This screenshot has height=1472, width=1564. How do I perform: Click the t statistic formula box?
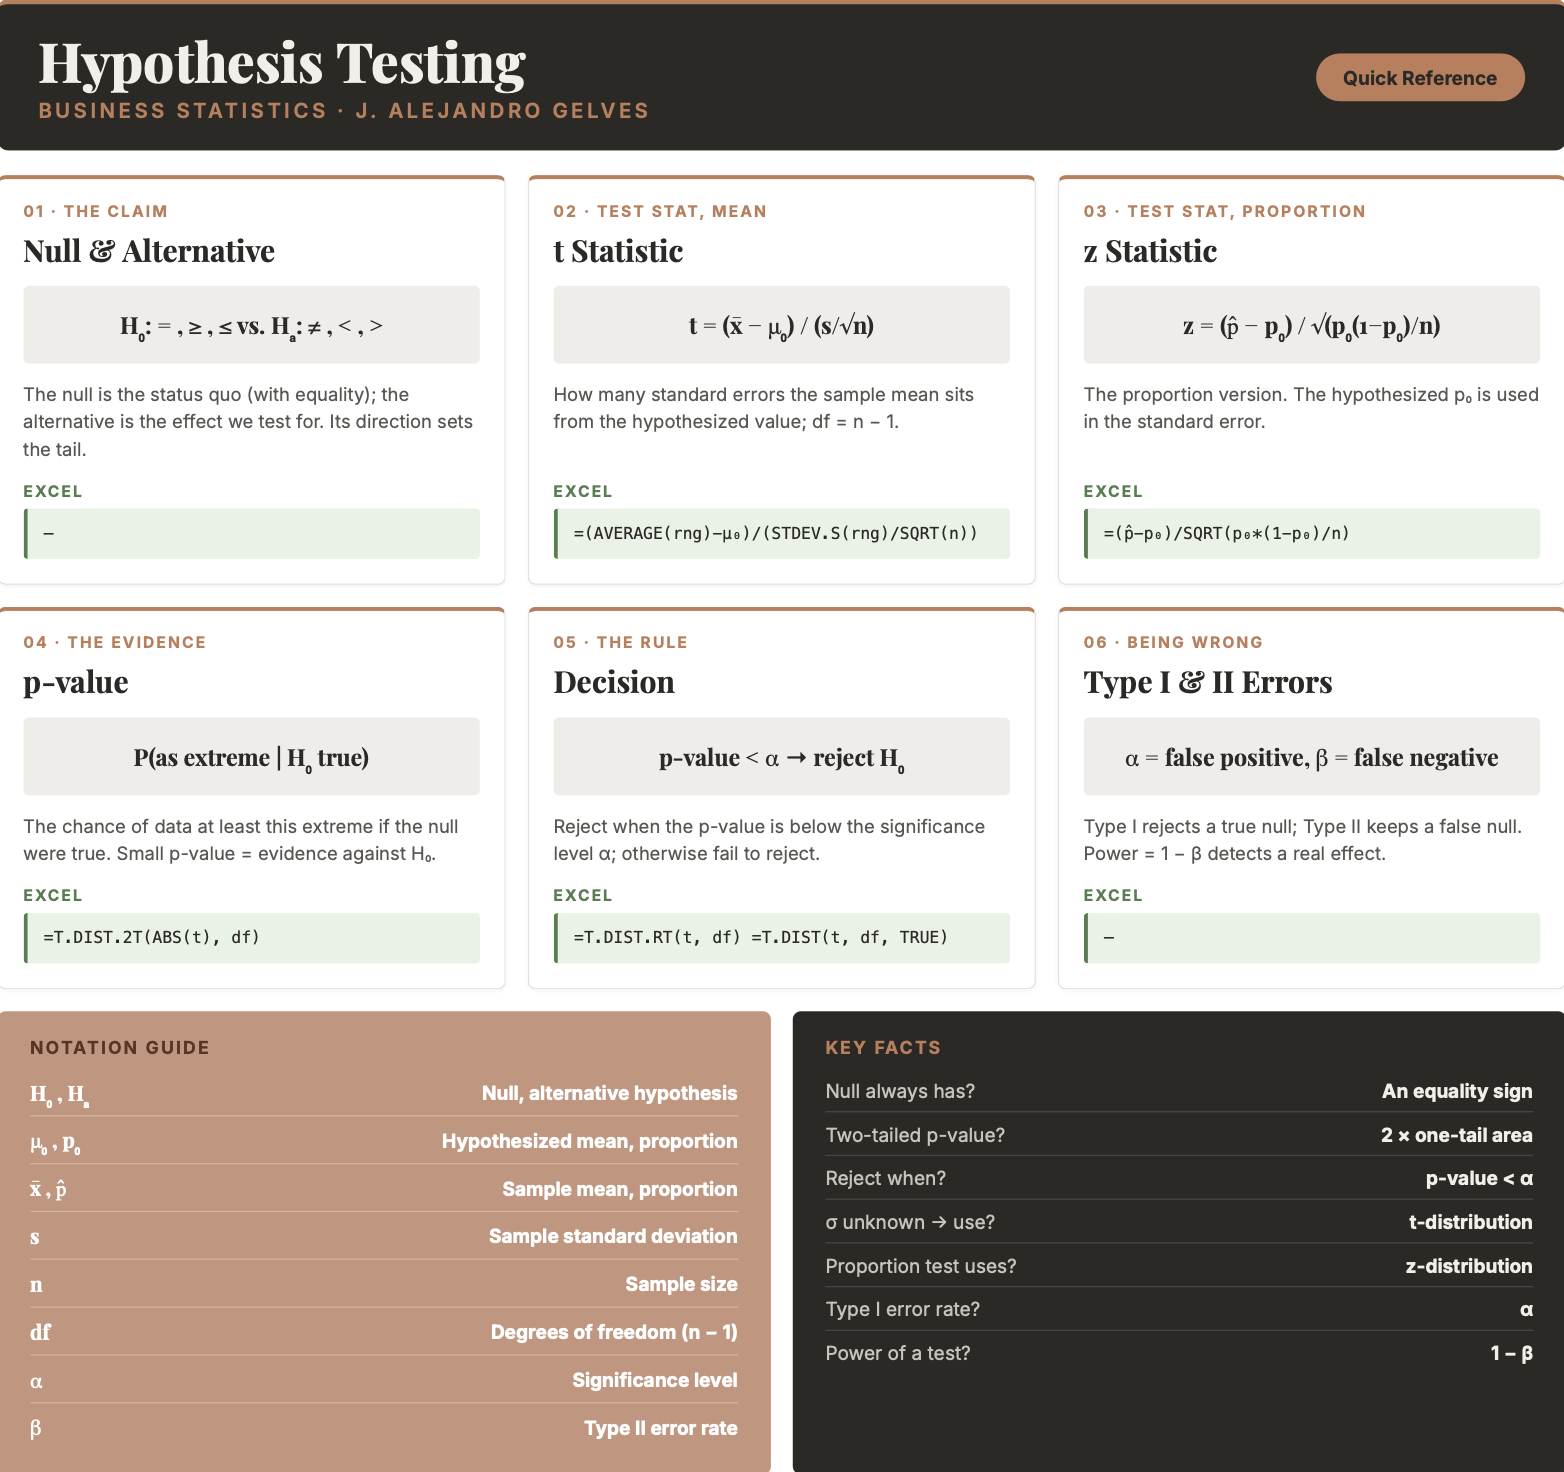click(x=781, y=325)
